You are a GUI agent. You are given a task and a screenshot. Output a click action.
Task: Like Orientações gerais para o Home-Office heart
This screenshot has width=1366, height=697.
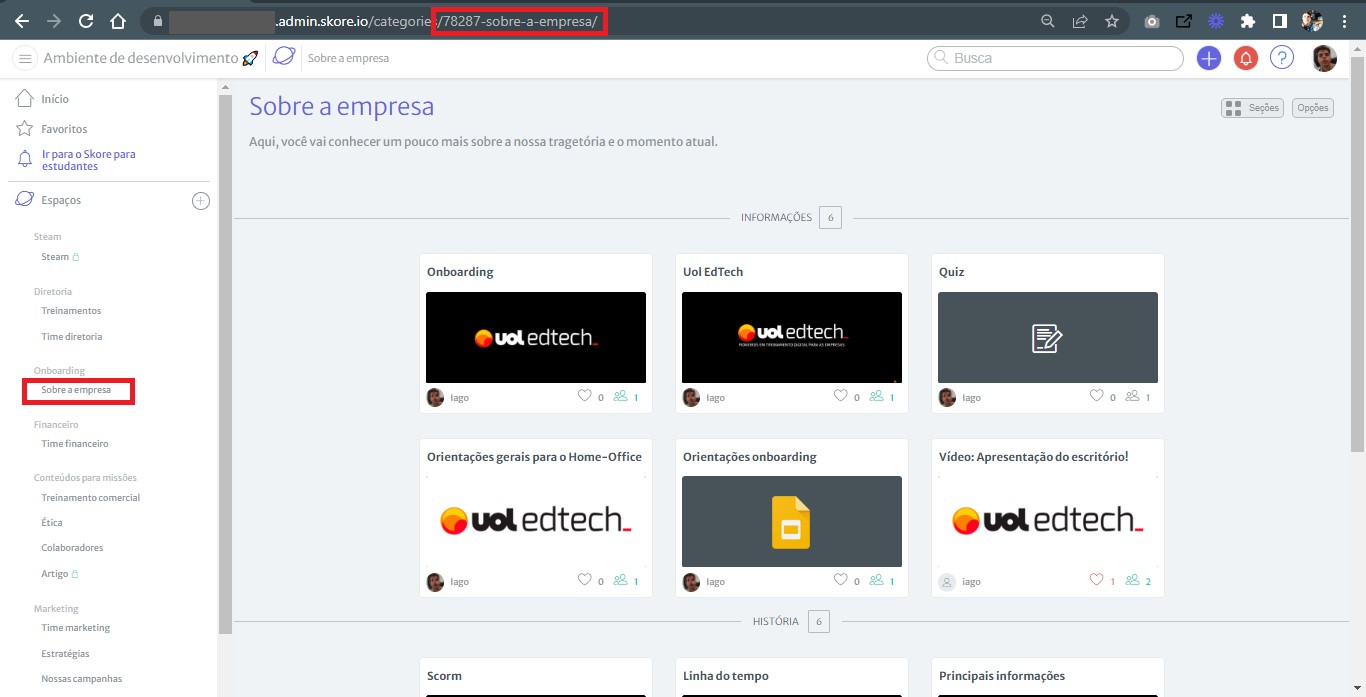click(585, 580)
